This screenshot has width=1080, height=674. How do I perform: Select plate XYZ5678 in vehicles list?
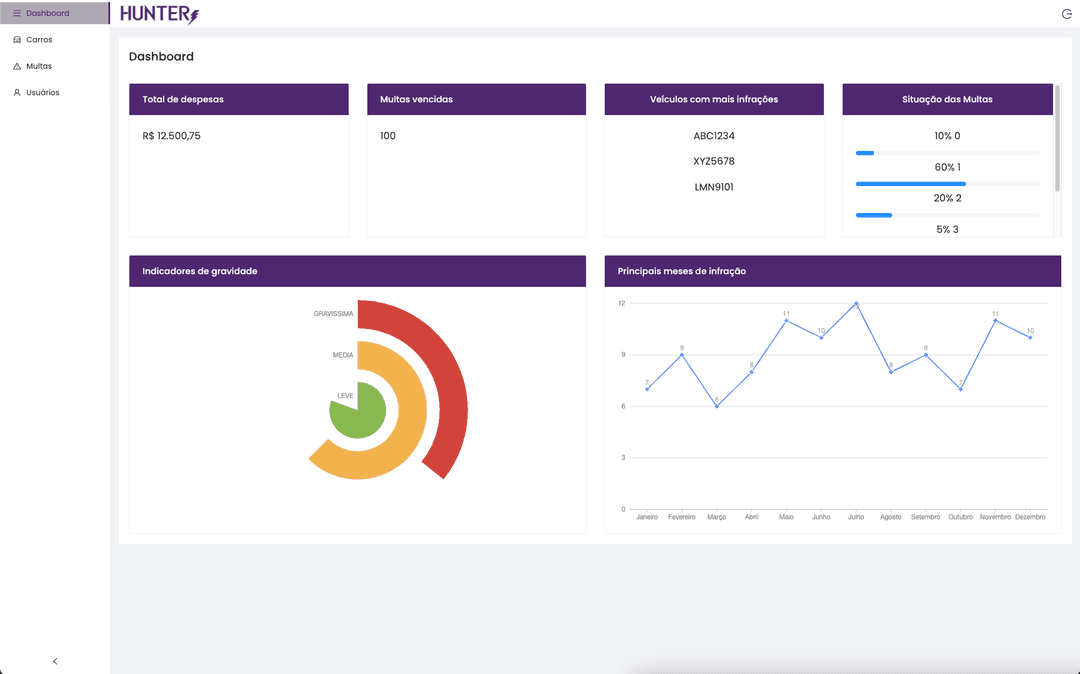(x=714, y=161)
